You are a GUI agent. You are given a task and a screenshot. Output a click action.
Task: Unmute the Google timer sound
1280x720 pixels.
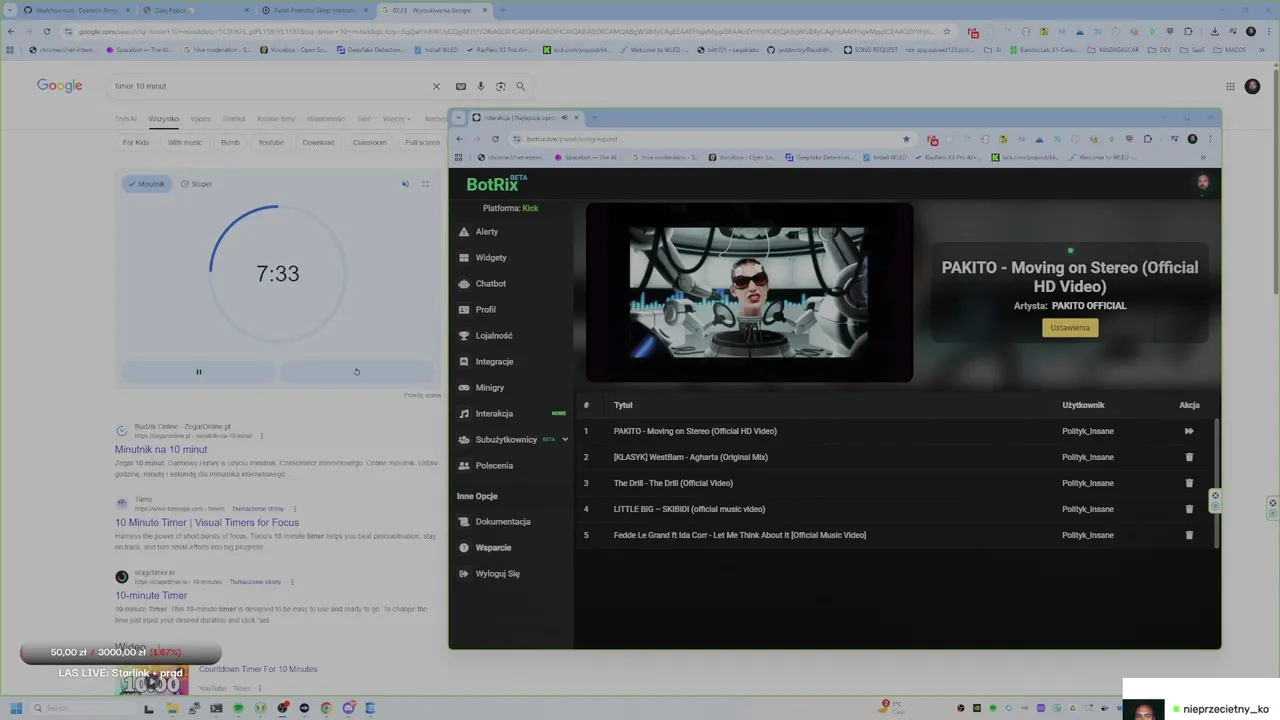pos(405,184)
